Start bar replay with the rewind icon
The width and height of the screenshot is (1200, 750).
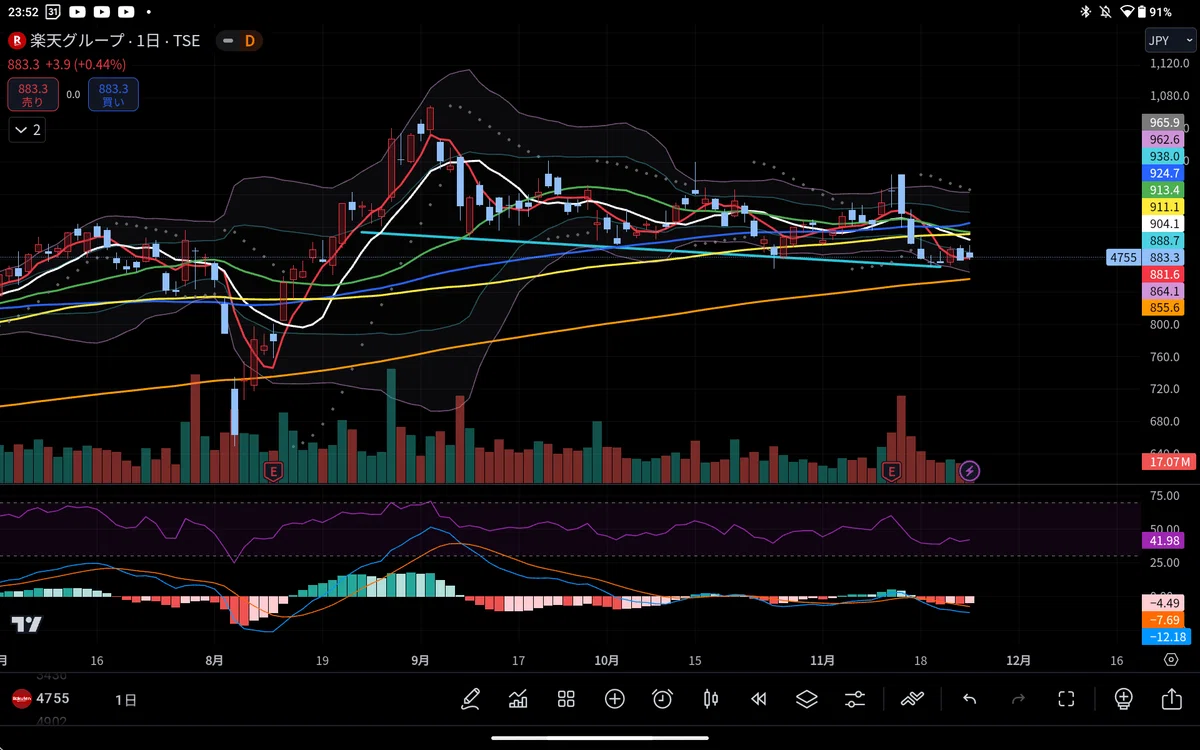click(x=759, y=699)
